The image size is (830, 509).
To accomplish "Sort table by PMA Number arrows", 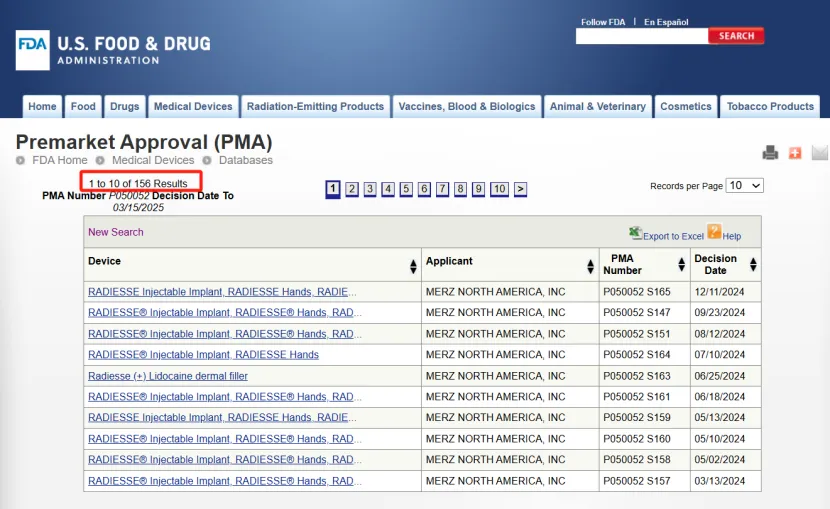I will pos(681,264).
